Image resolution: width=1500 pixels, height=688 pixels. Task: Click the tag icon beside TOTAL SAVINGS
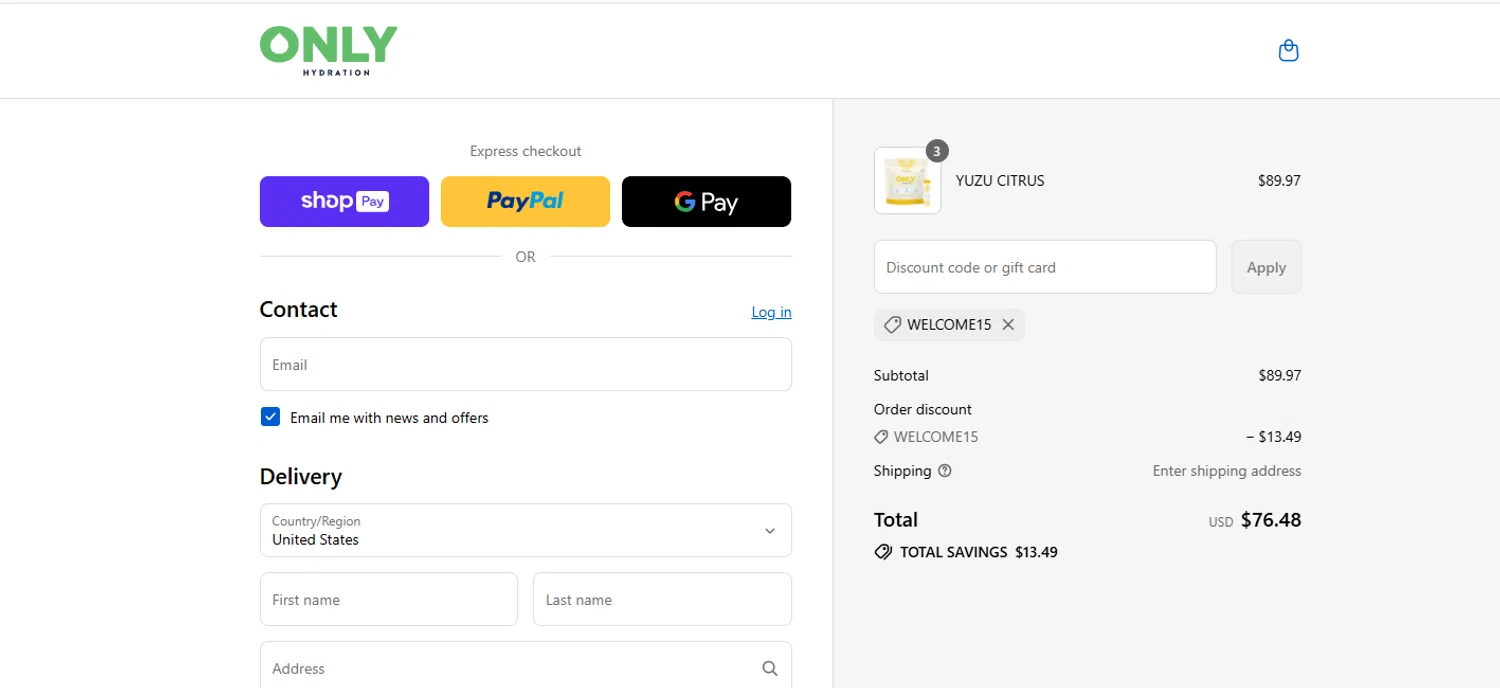pyautogui.click(x=883, y=552)
